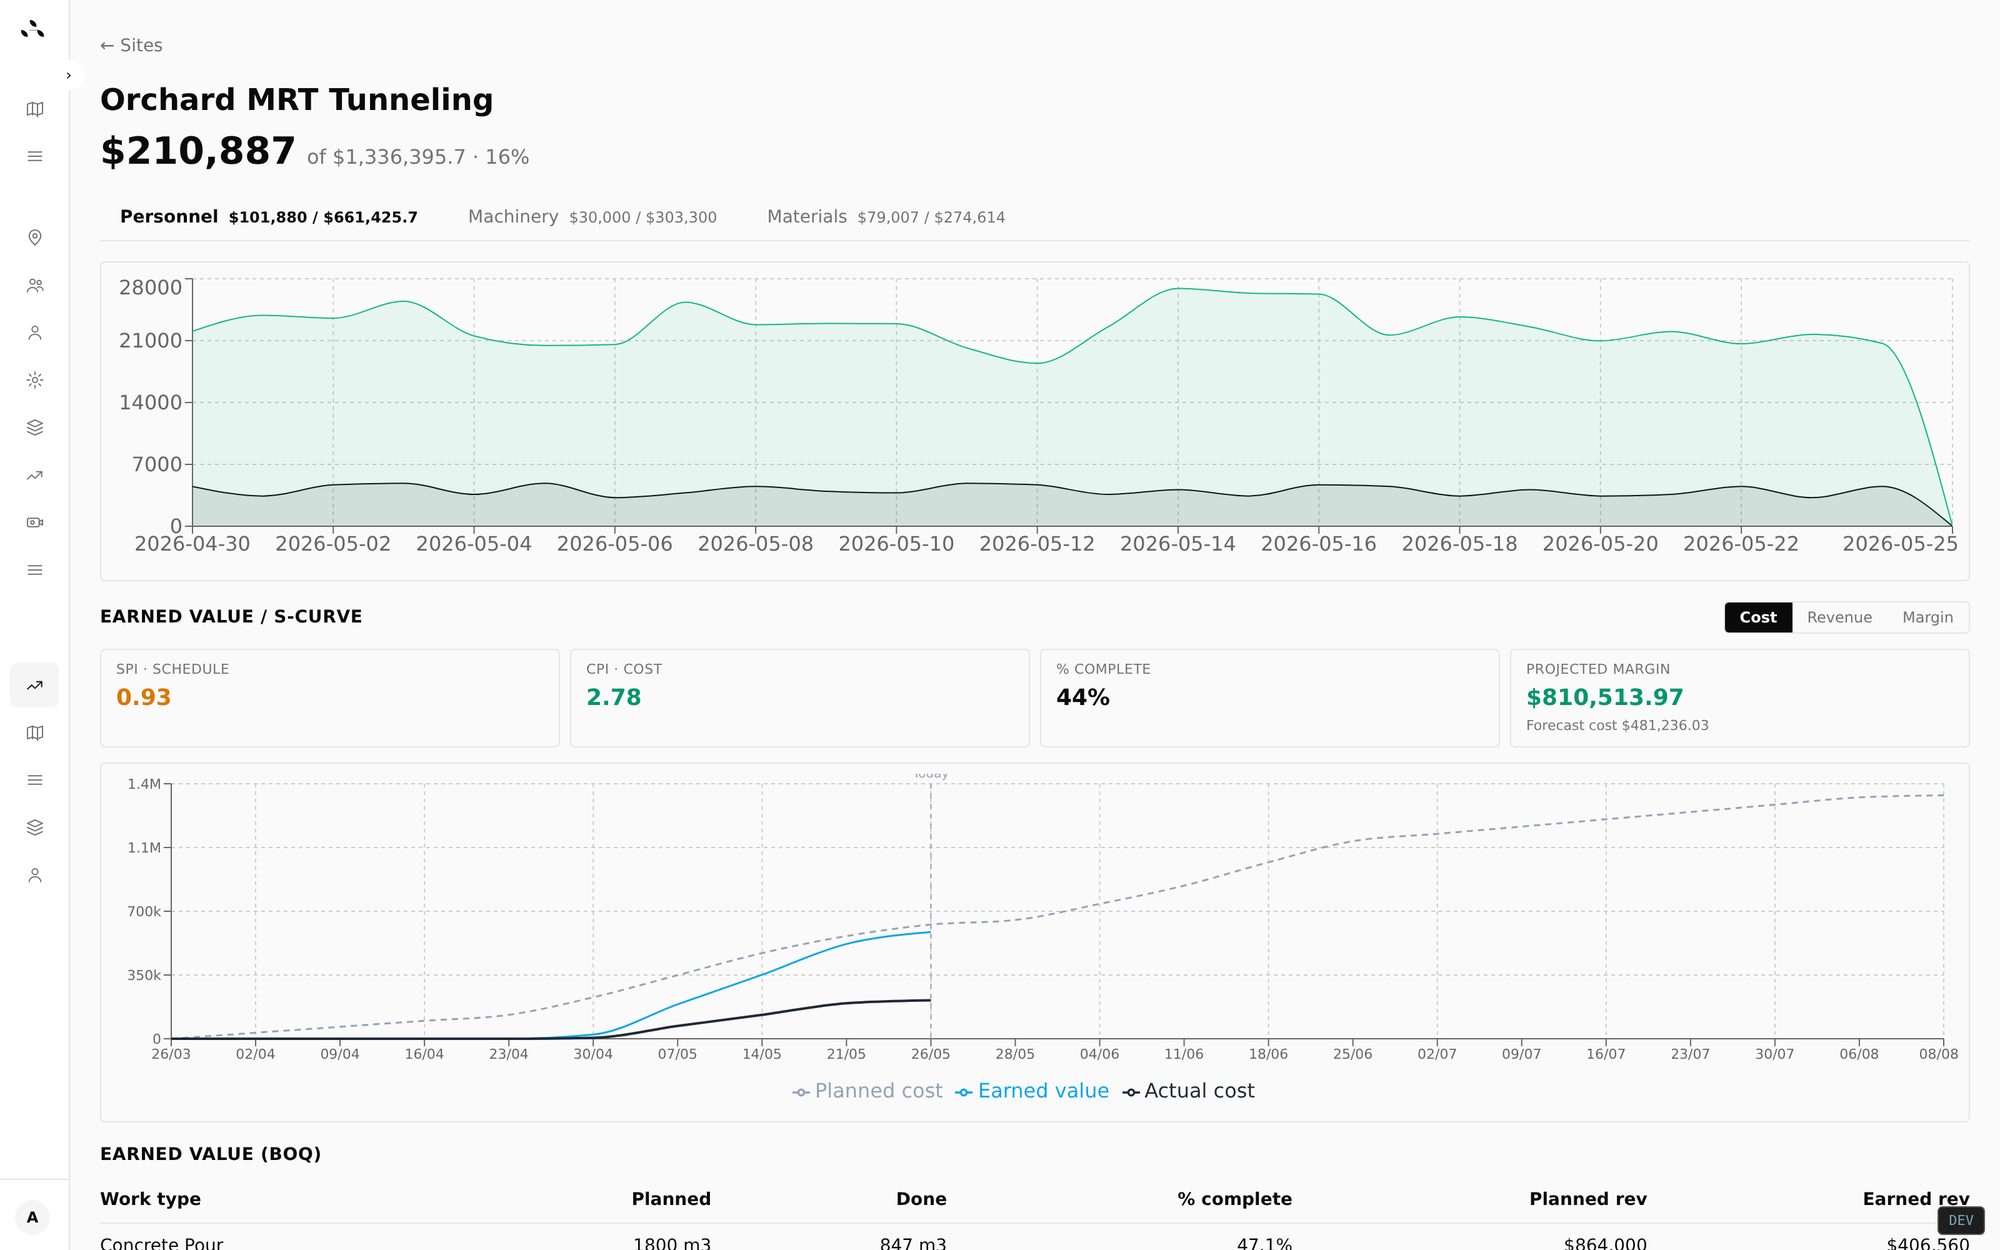Click the SPI Schedule card
Image resolution: width=2000 pixels, height=1250 pixels.
click(330, 698)
